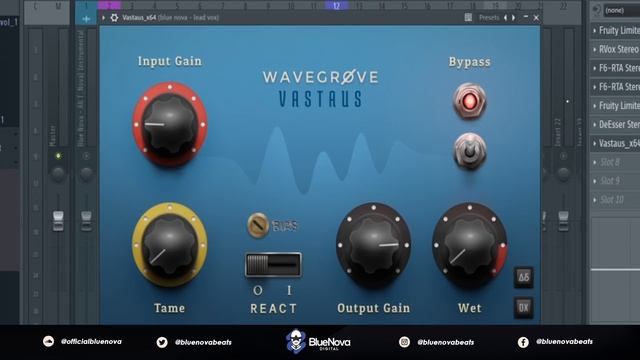Click the Instagram camera icon
This screenshot has height=360, width=640.
point(404,342)
